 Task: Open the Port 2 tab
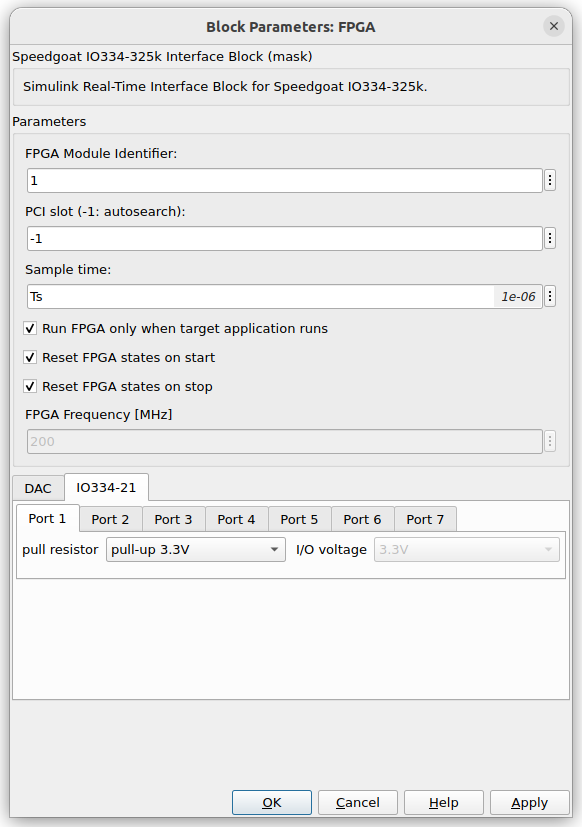(110, 520)
